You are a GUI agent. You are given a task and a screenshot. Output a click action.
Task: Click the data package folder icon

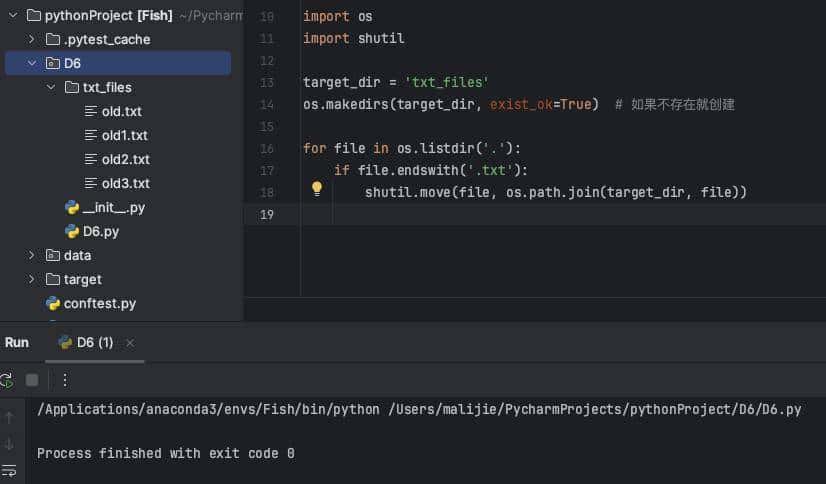coord(53,255)
